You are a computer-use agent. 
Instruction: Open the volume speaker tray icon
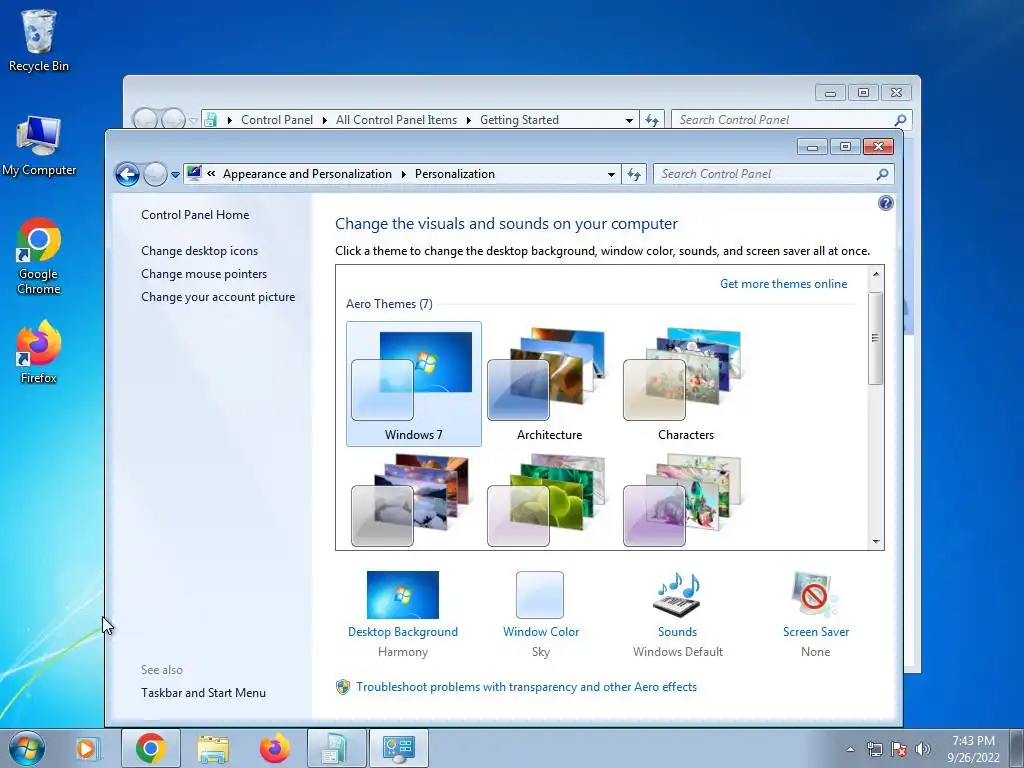coord(922,749)
